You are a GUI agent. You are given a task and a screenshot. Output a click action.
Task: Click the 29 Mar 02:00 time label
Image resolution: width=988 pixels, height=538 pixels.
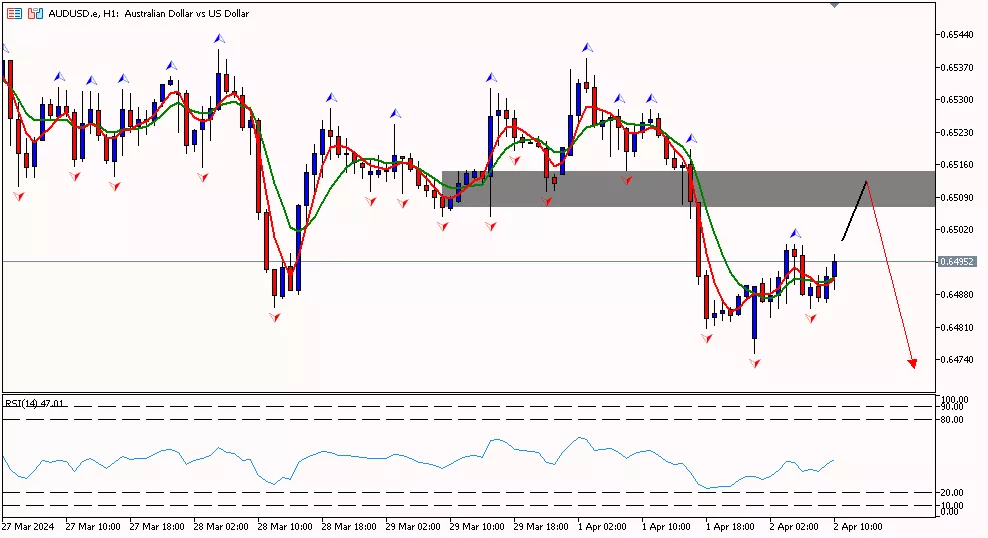click(x=413, y=527)
